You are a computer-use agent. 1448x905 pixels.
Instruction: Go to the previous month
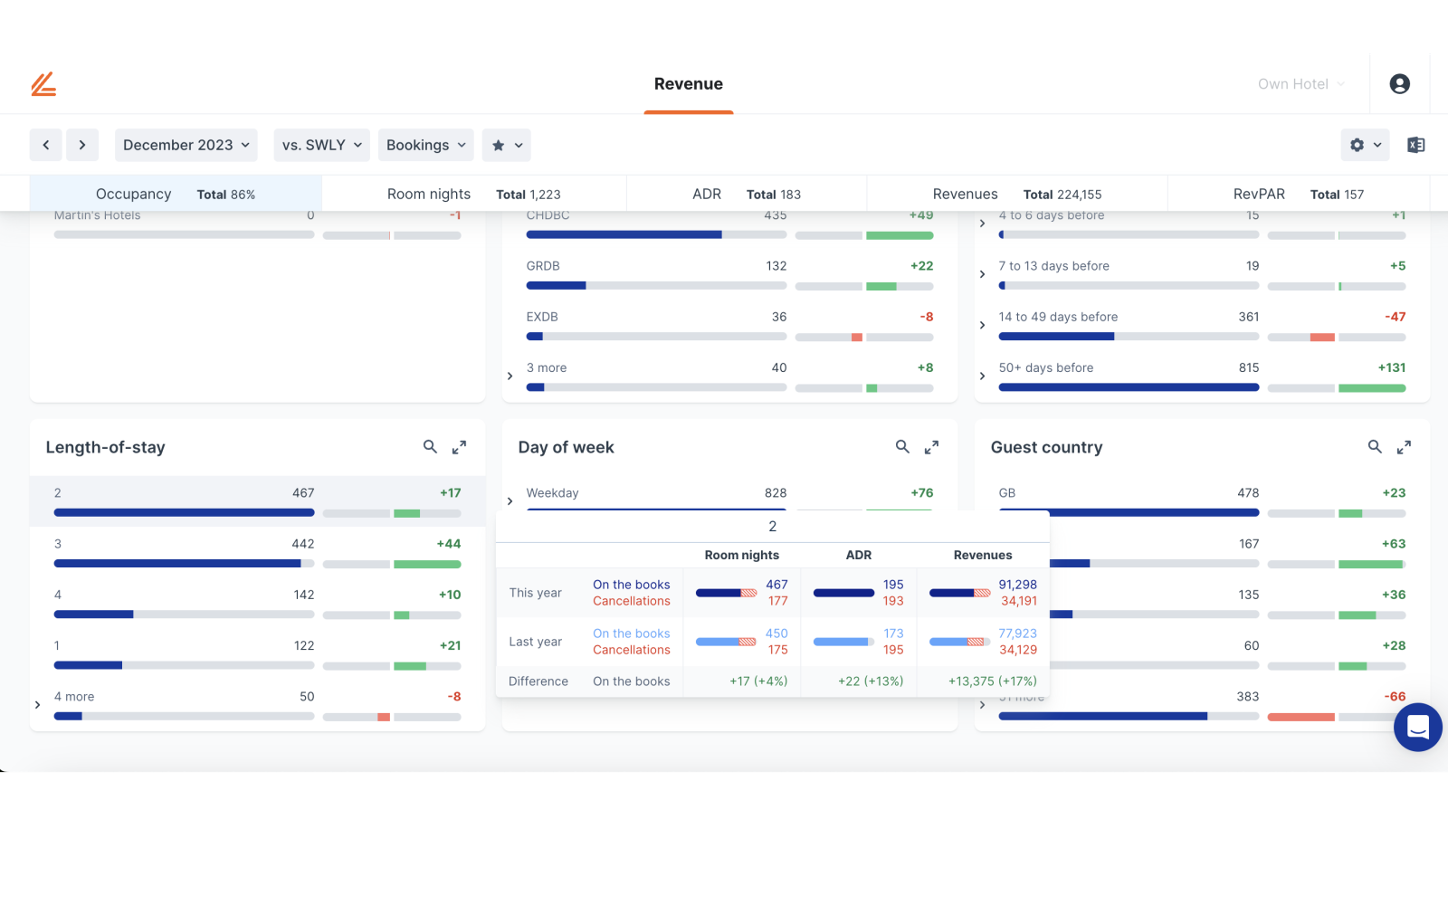(x=46, y=145)
